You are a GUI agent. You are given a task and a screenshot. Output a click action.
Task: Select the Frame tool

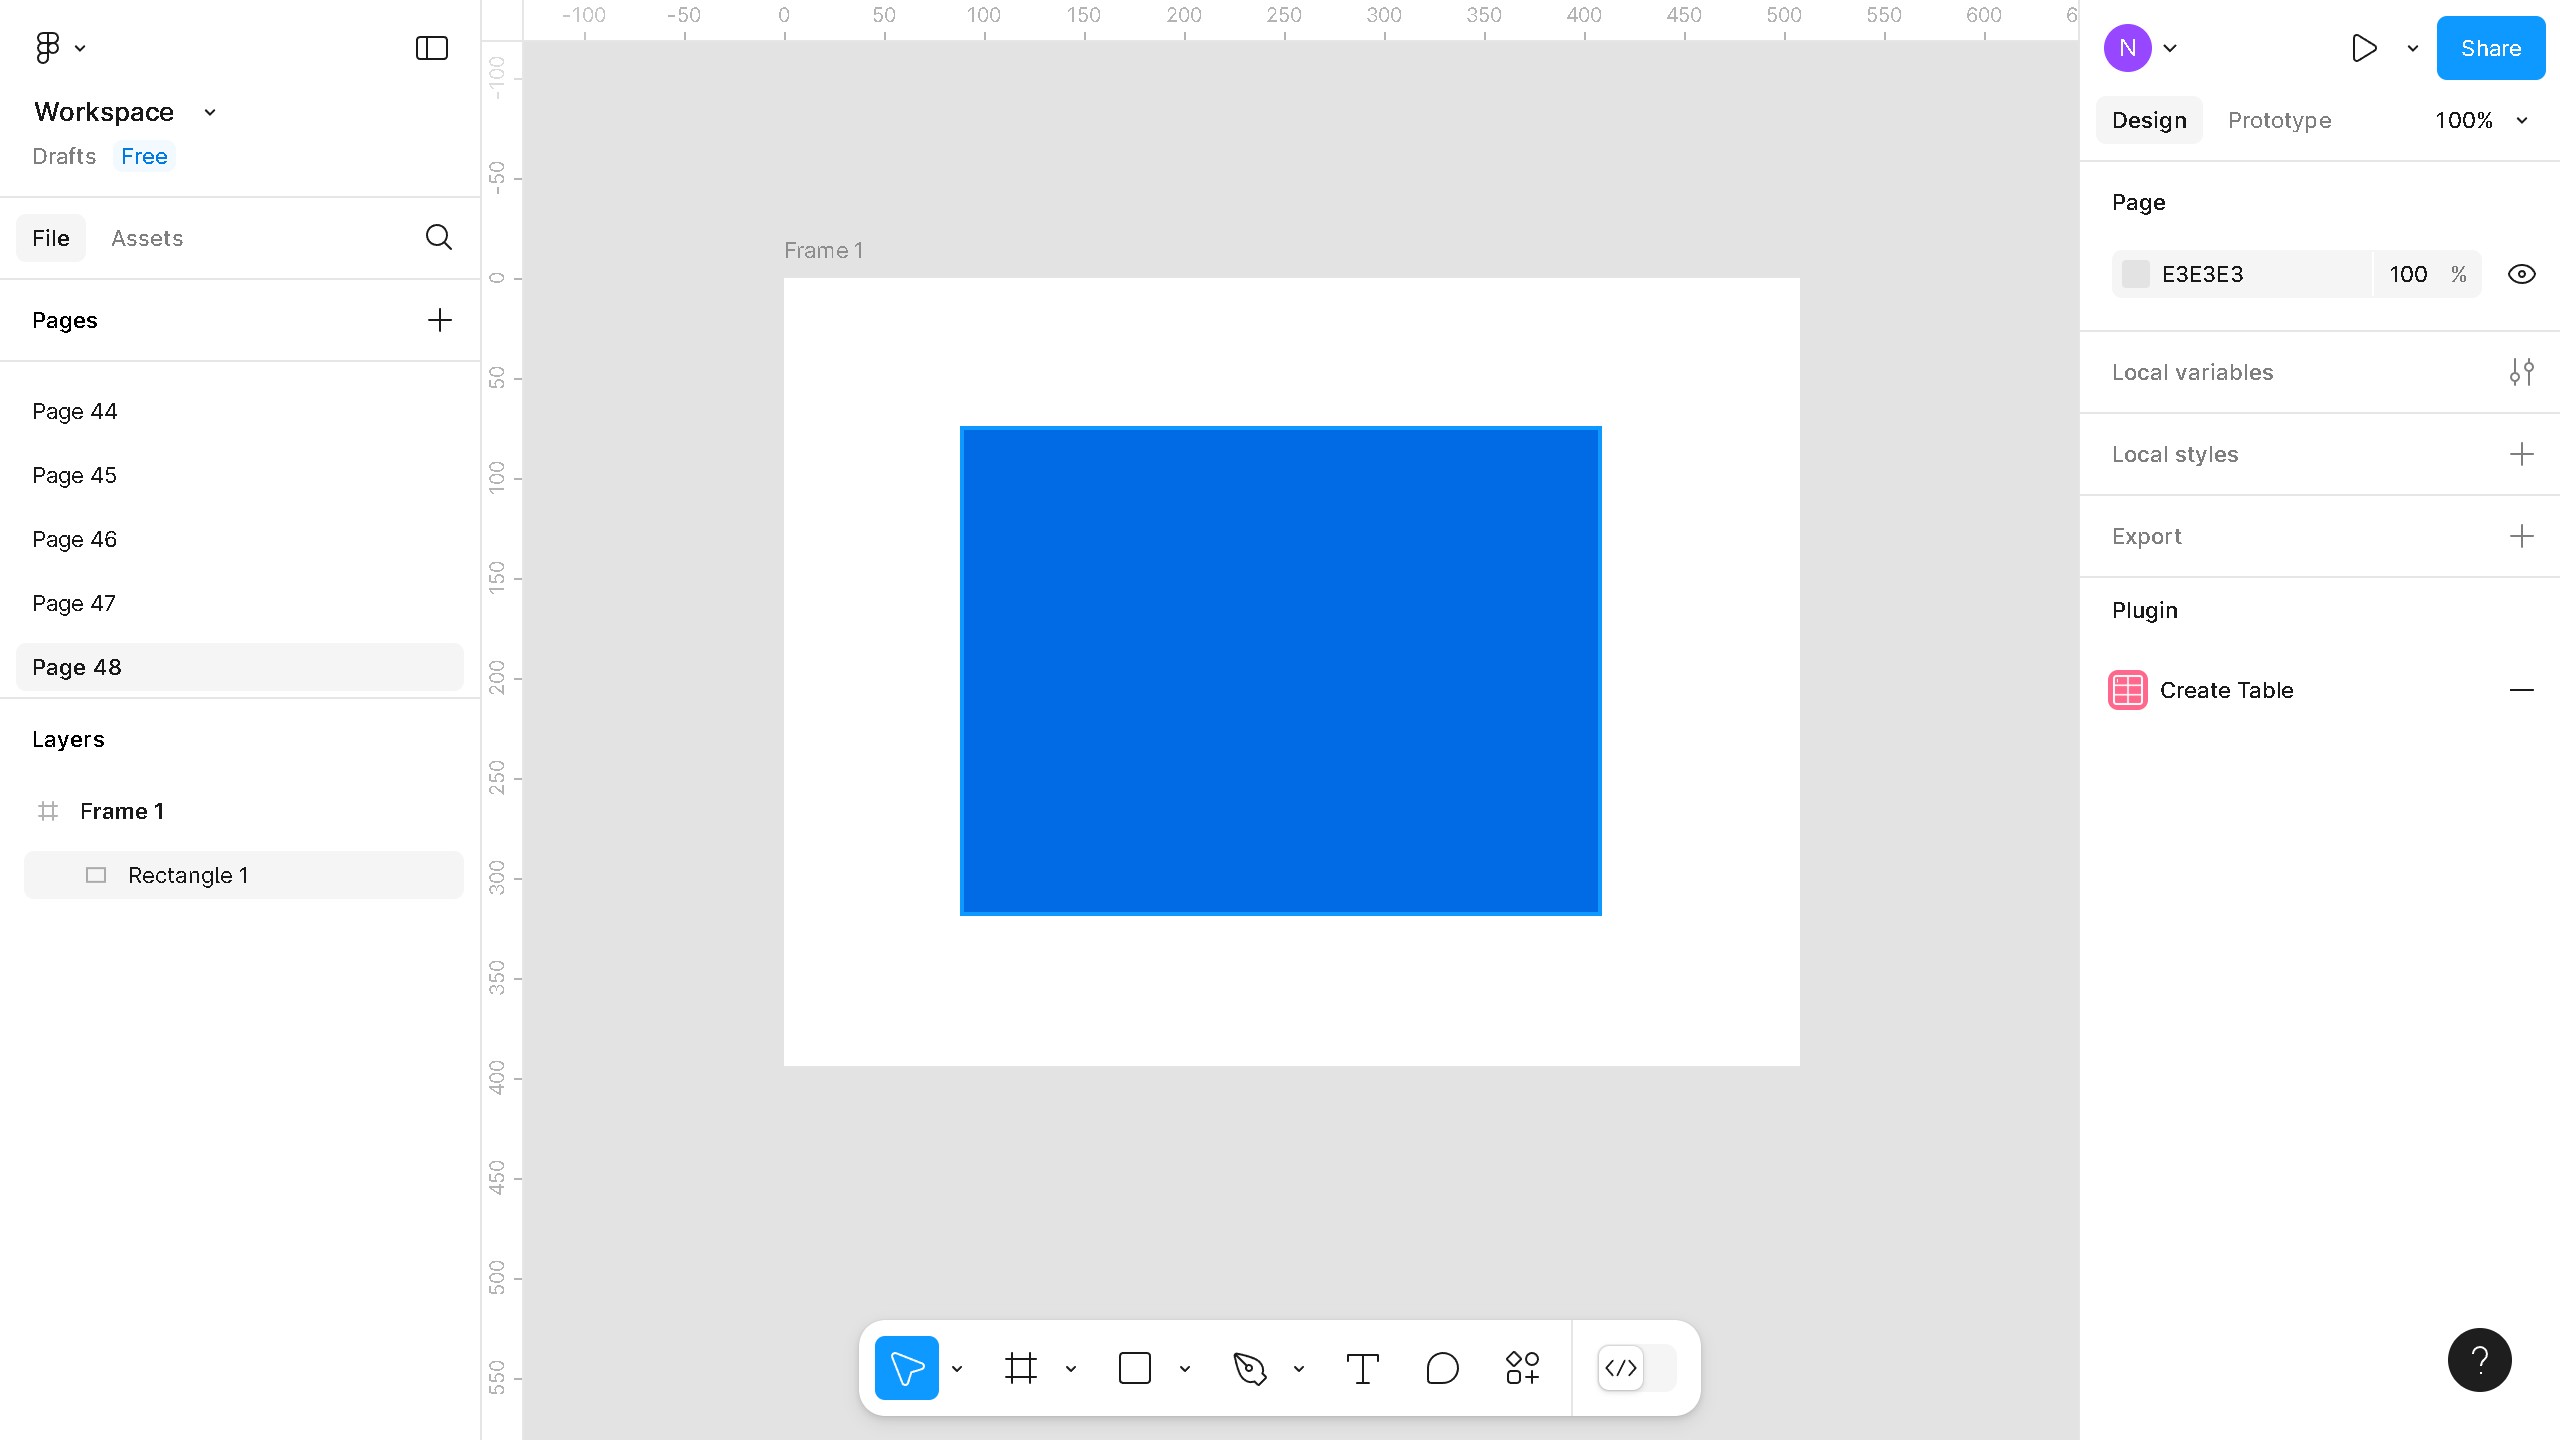coord(1020,1368)
